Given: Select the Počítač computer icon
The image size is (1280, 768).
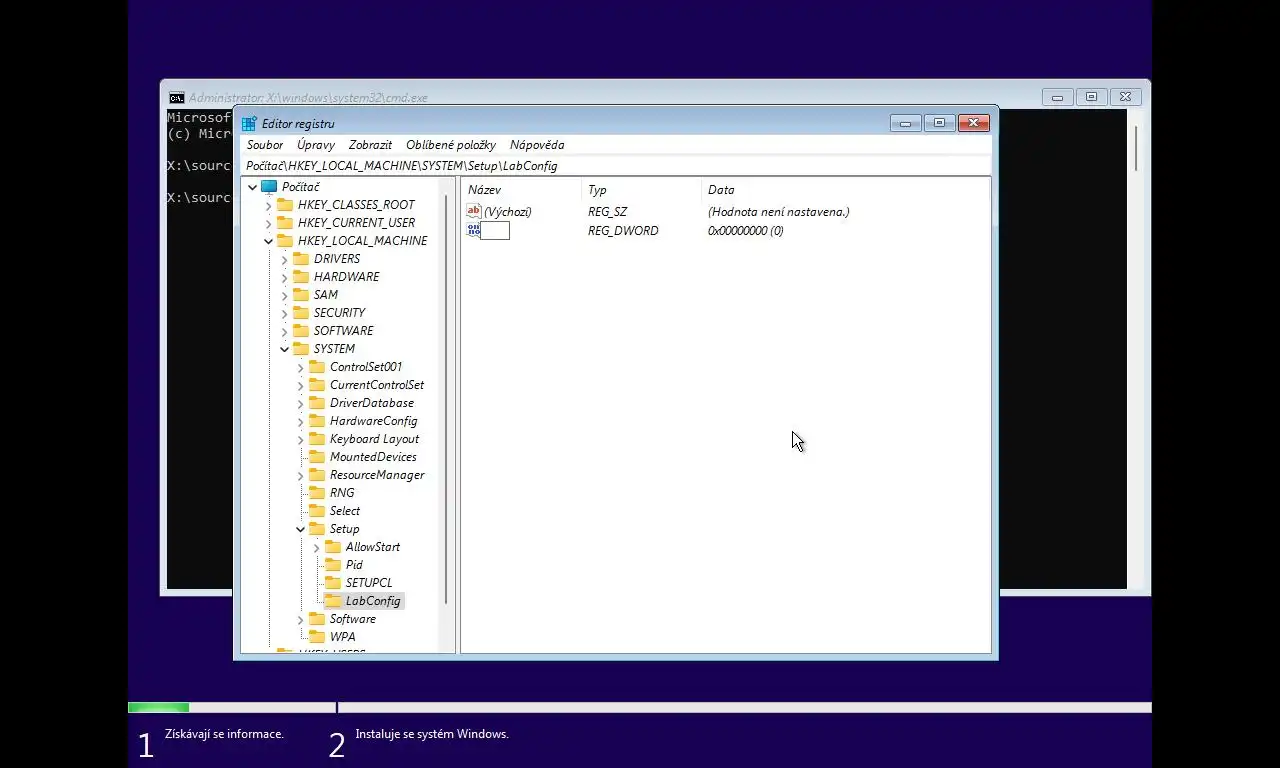Looking at the screenshot, I should (x=269, y=187).
